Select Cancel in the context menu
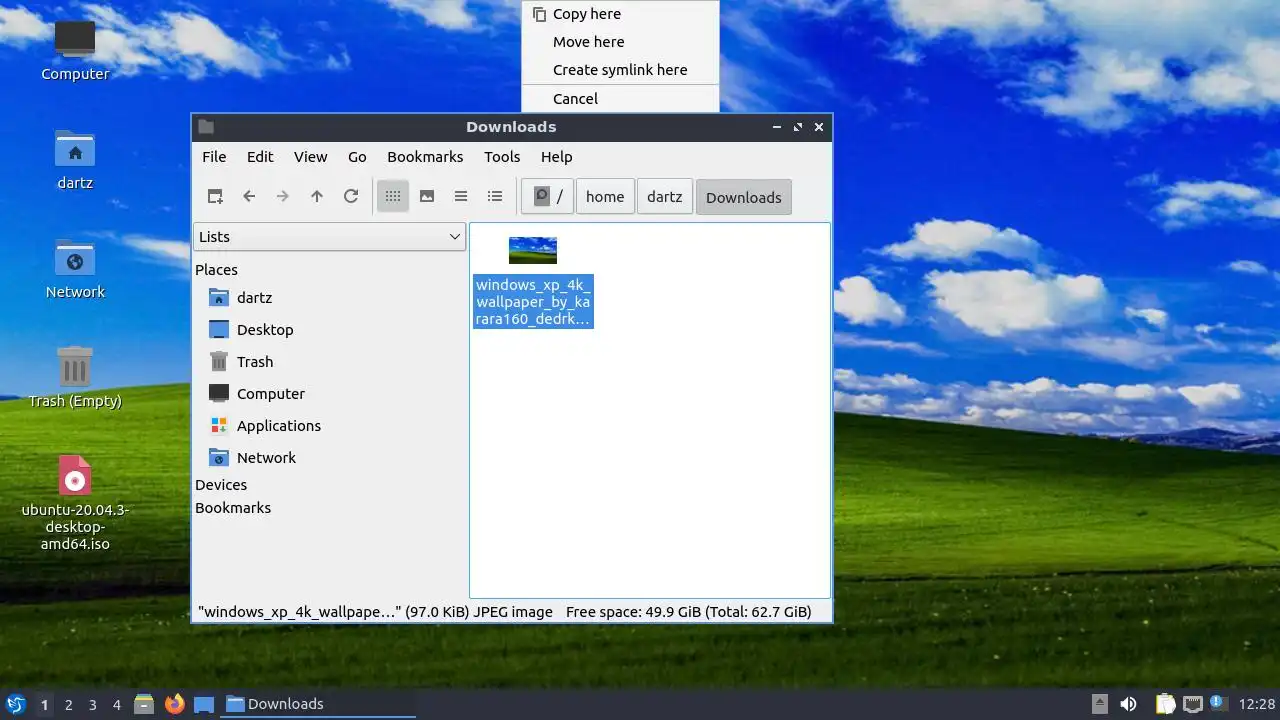This screenshot has width=1280, height=720. (x=620, y=99)
